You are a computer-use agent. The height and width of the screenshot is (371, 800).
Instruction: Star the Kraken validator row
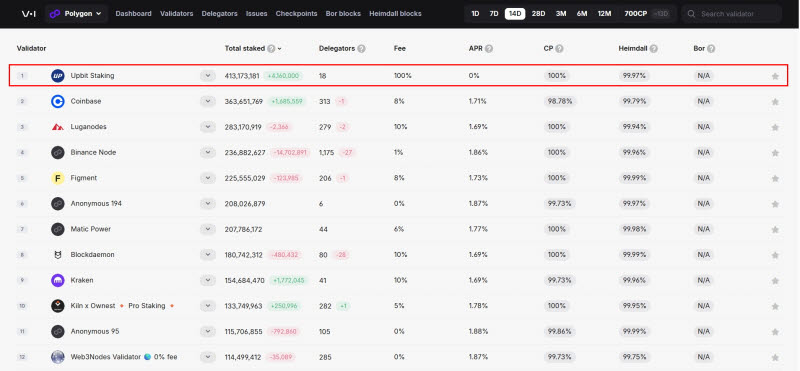coord(775,281)
